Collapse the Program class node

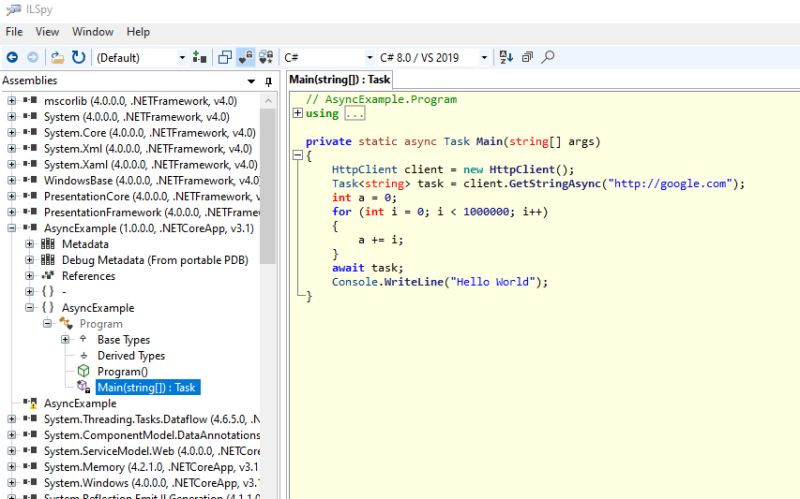tap(47, 323)
